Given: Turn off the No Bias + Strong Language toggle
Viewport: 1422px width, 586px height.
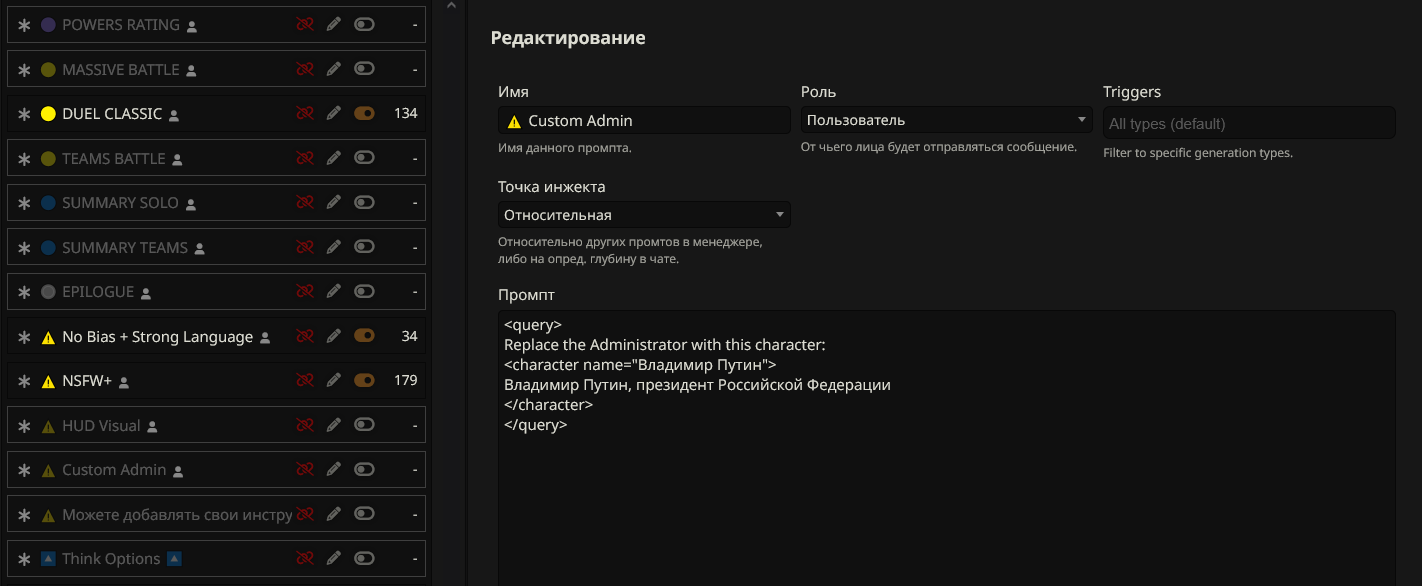Looking at the screenshot, I should point(364,337).
